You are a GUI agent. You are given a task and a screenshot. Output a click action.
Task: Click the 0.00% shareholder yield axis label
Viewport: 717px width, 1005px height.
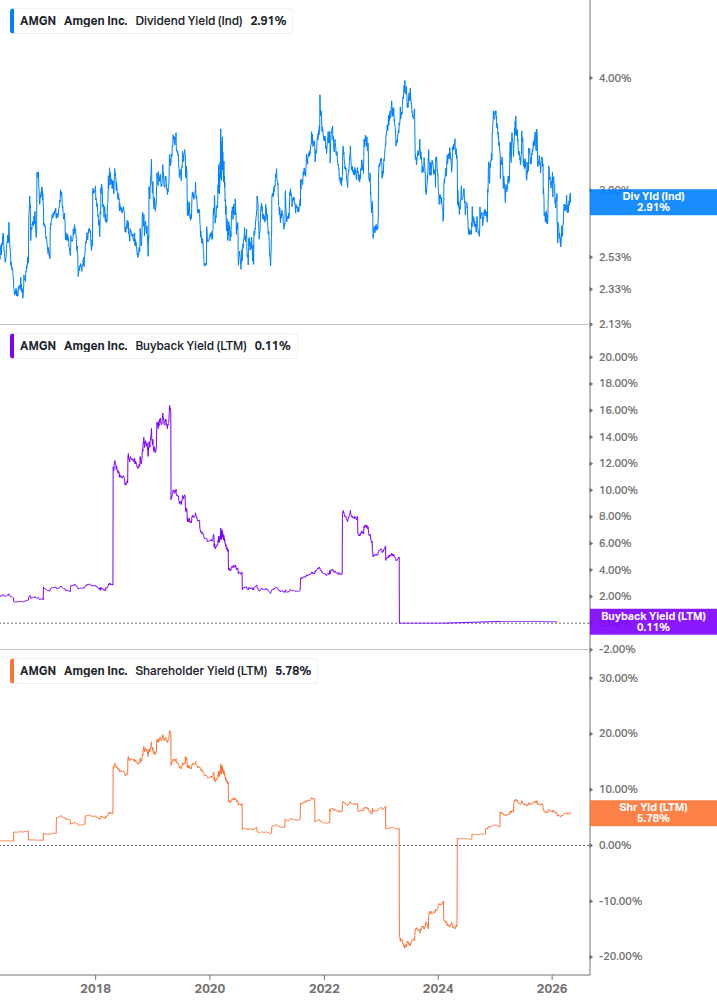tap(615, 845)
